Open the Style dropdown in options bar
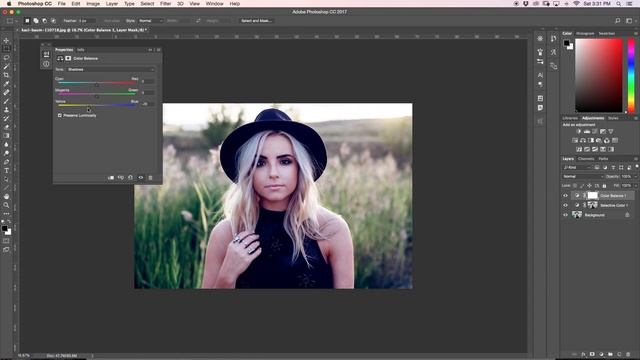 pos(150,20)
